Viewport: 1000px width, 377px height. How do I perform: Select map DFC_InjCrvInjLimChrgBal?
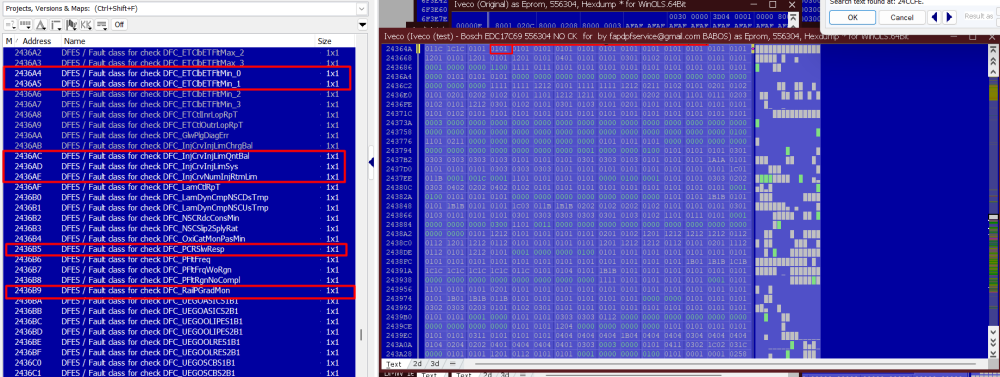pyautogui.click(x=178, y=145)
